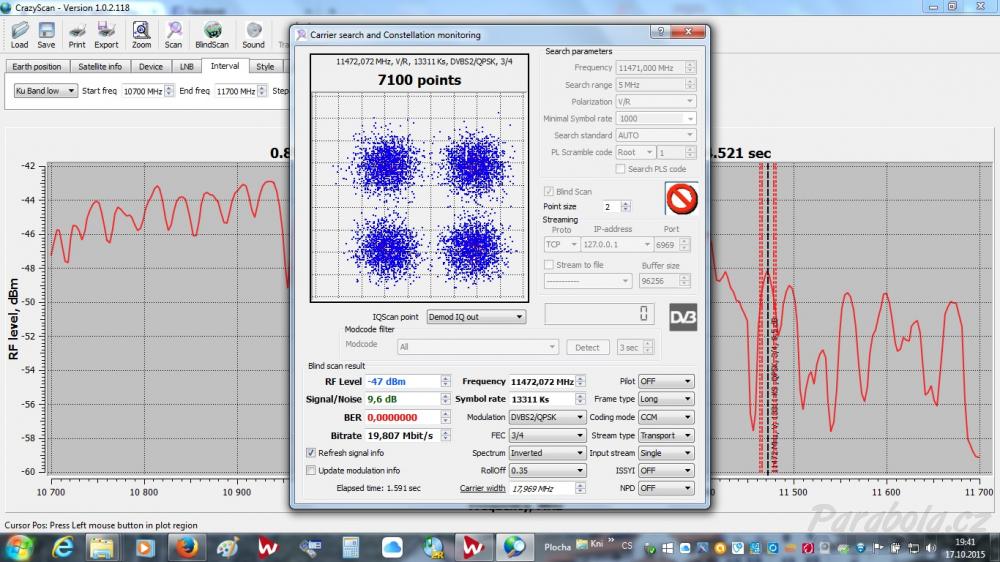Click the Save toolbar icon
This screenshot has width=1000, height=562.
click(46, 34)
